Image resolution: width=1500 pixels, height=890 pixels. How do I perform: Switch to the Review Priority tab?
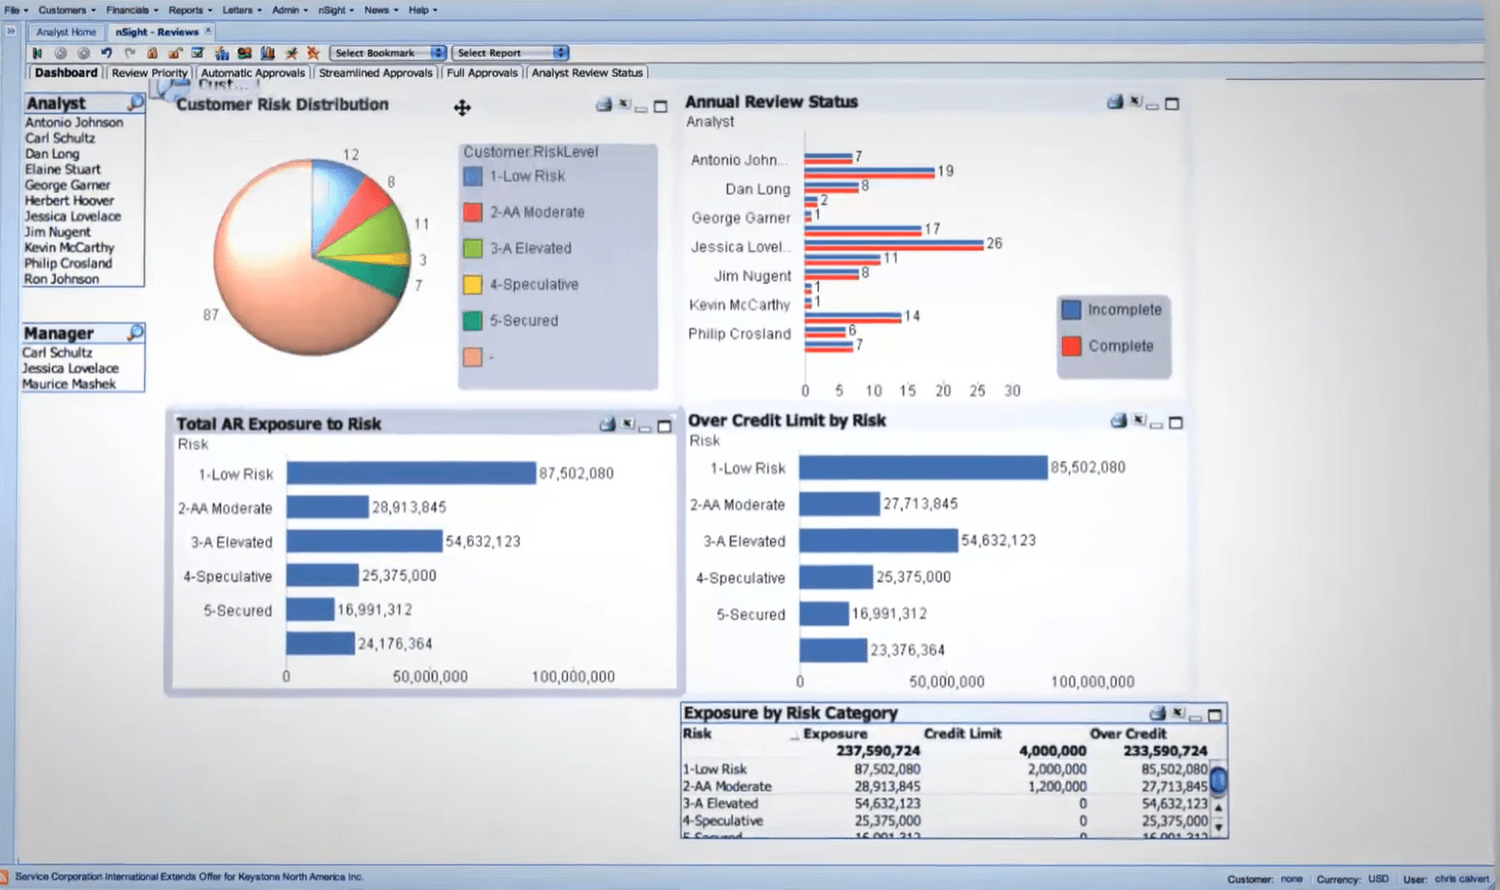[149, 73]
